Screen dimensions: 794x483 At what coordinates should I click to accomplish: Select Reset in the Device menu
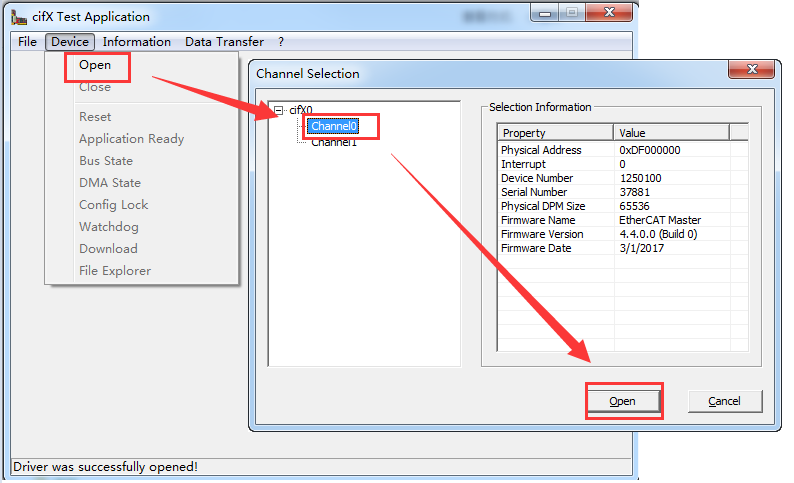coord(95,117)
